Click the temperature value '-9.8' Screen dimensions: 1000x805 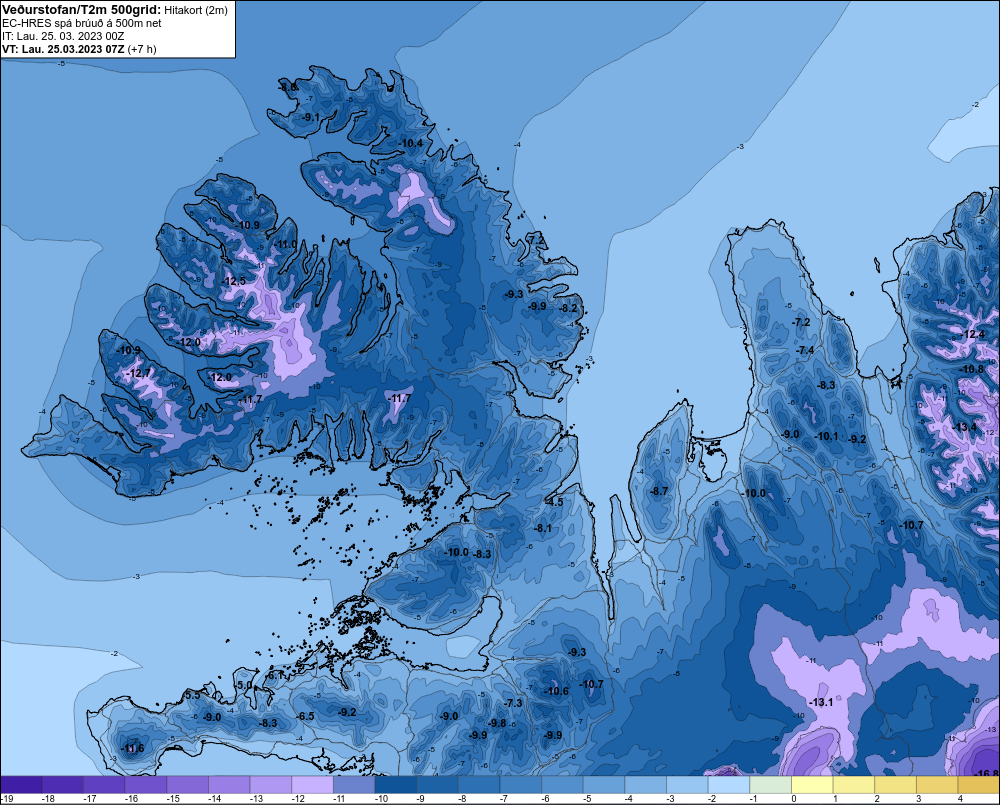497,723
